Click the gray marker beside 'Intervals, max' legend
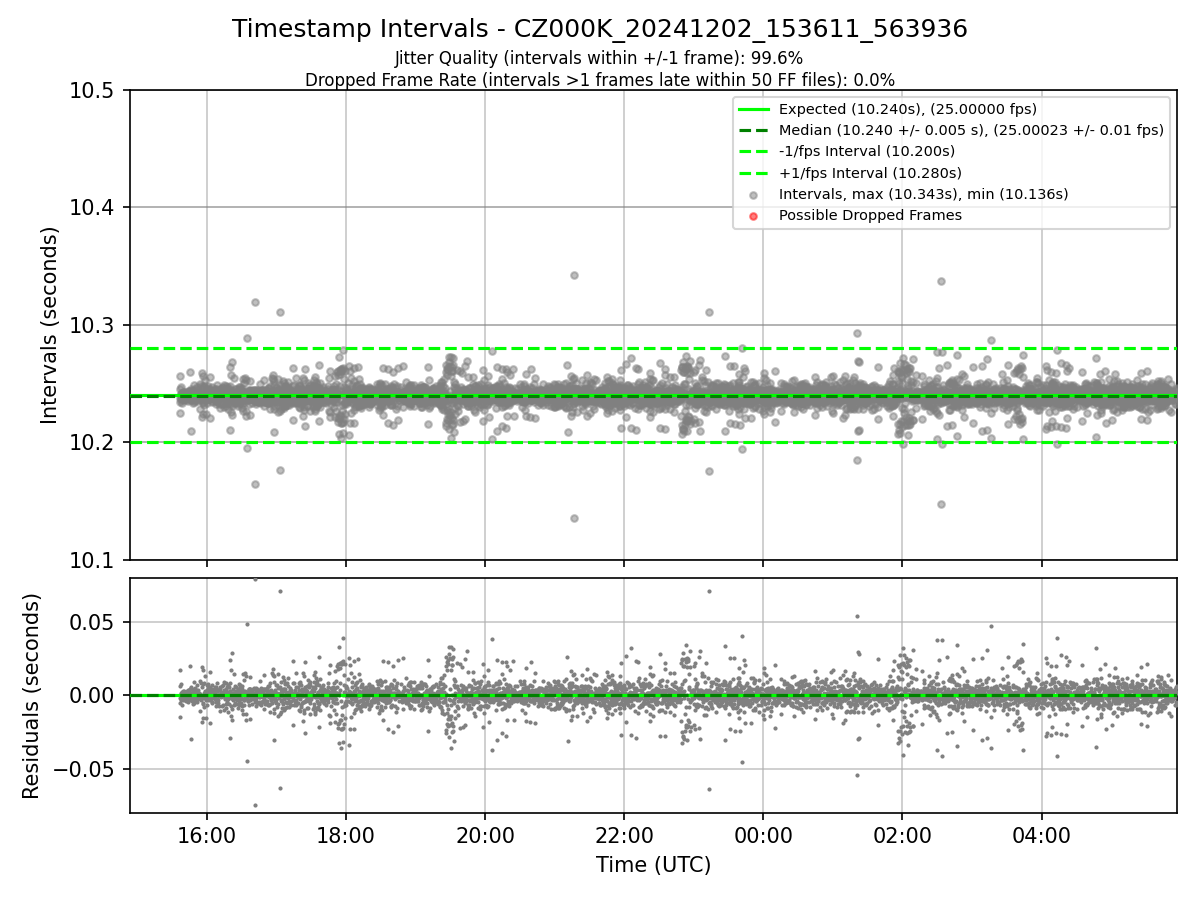 tap(753, 195)
